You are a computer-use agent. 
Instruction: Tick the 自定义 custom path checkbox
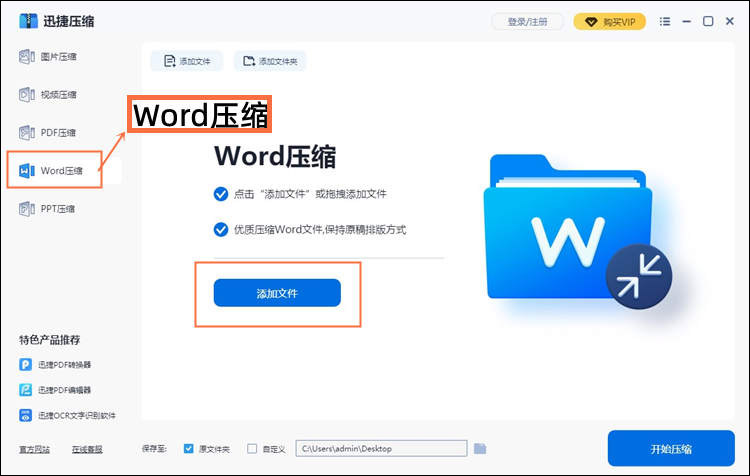252,449
